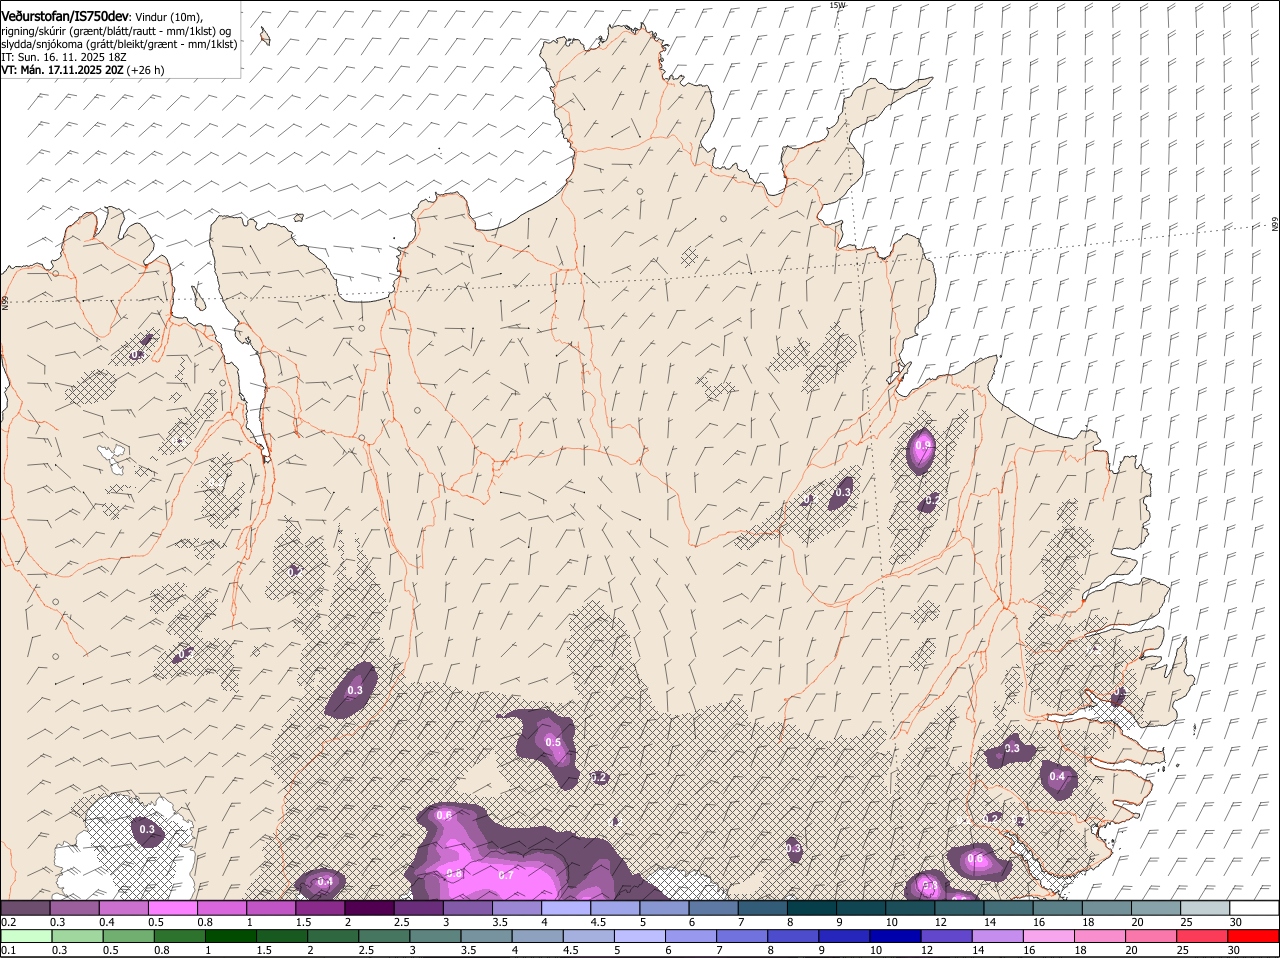Click the 'rigning/skúrir' legend description line
This screenshot has height=958, width=1280.
click(116, 31)
